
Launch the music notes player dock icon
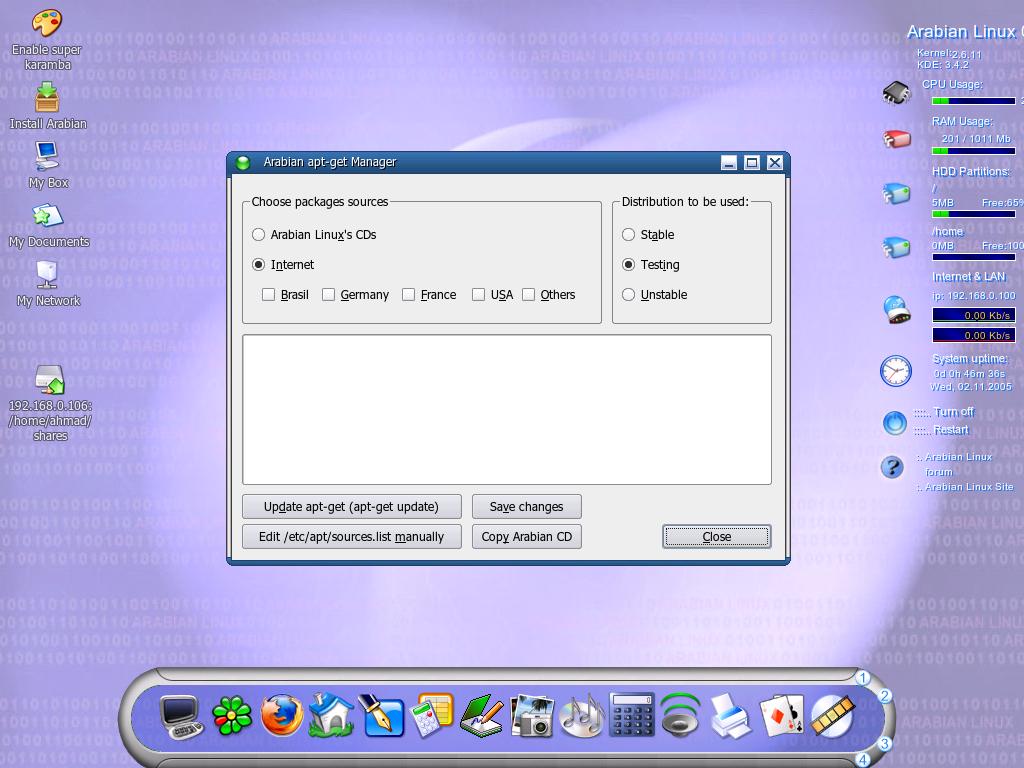pyautogui.click(x=582, y=716)
